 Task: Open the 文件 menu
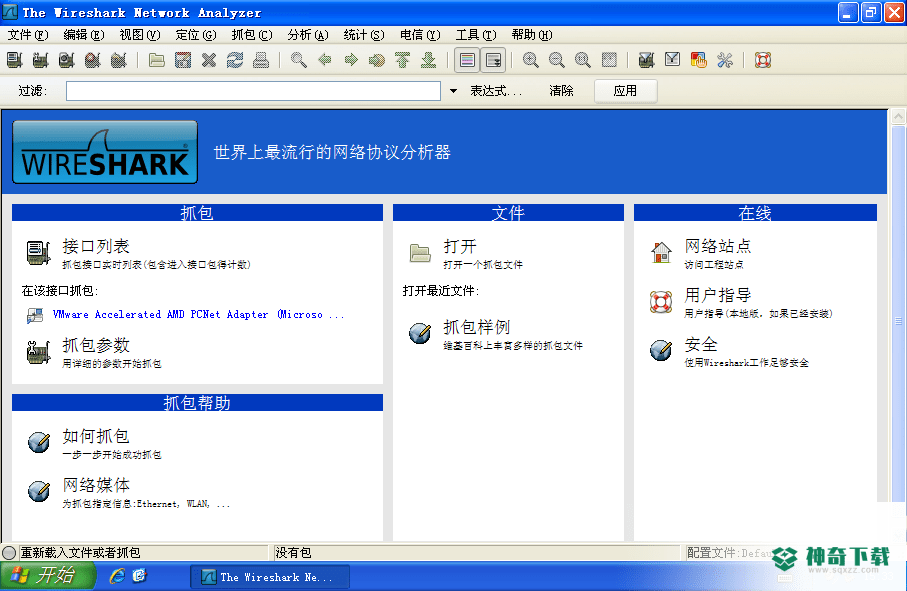click(x=27, y=35)
